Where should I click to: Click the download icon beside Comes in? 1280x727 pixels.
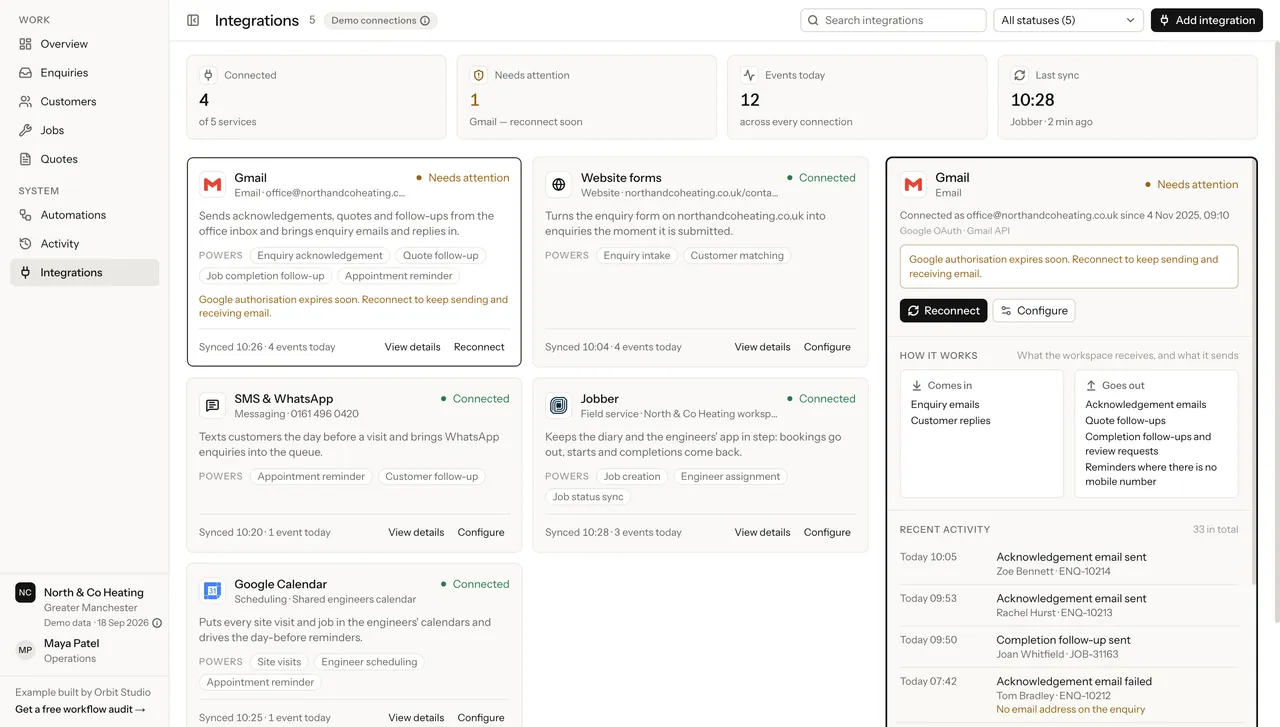916,385
